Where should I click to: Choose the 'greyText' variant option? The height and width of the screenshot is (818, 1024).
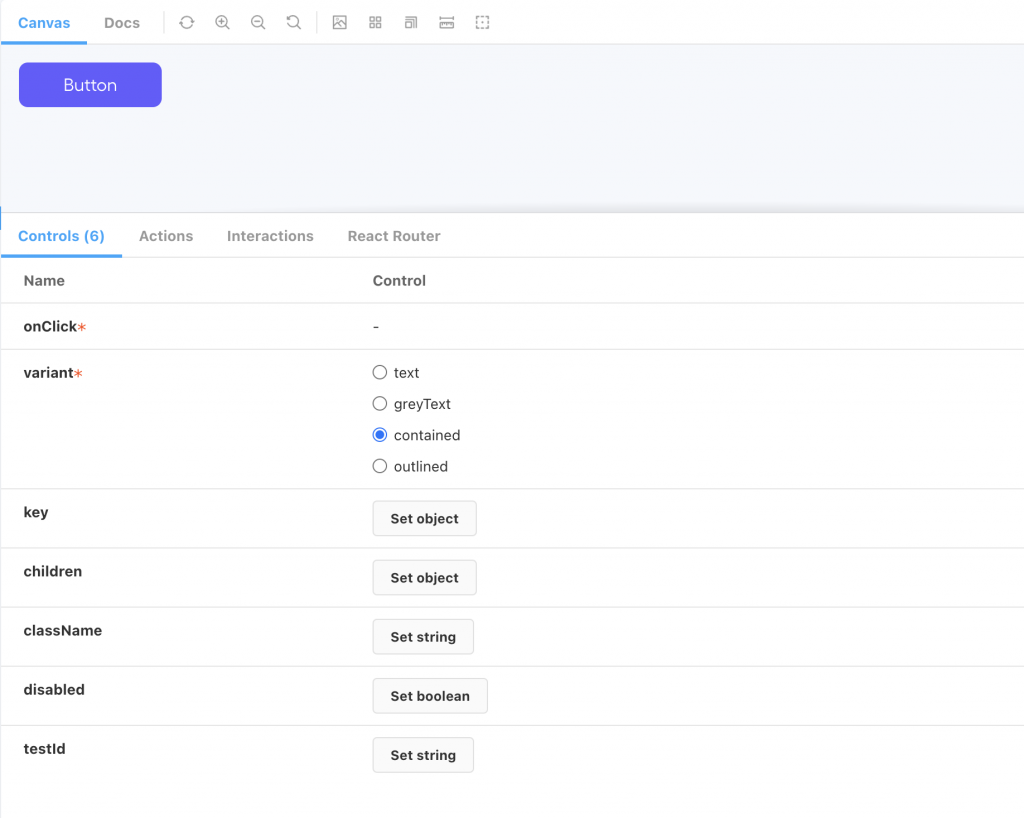tap(379, 404)
